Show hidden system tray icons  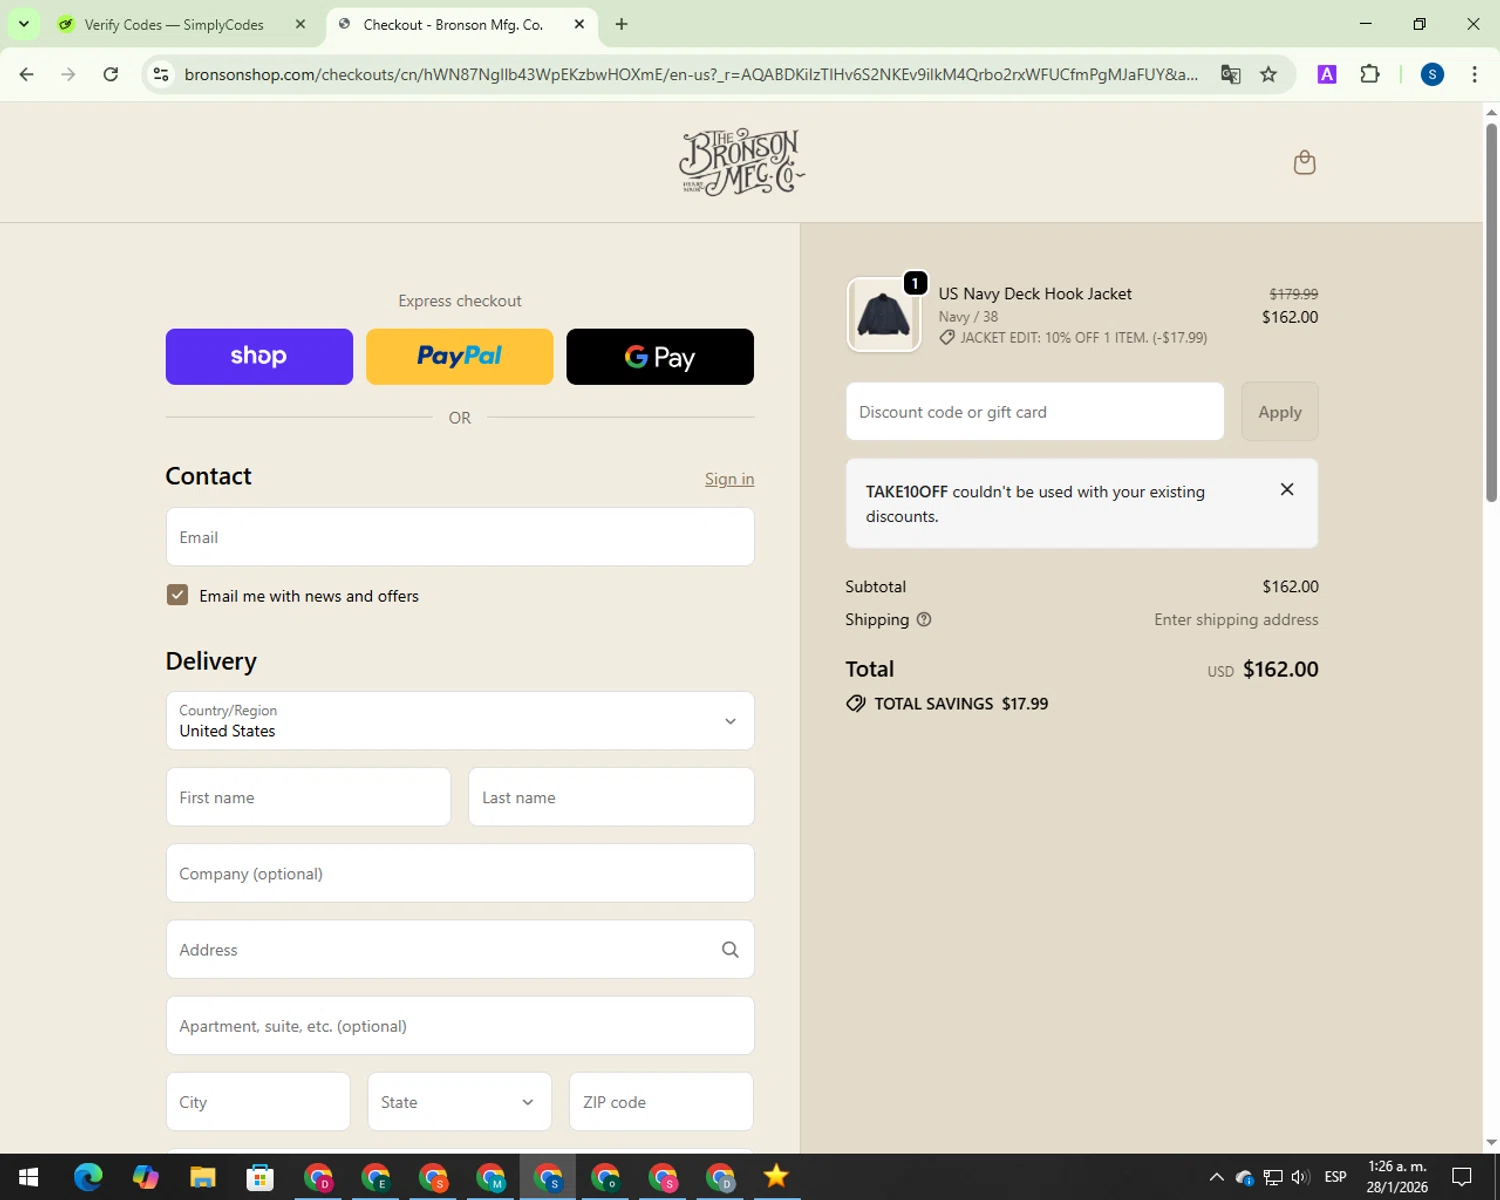point(1216,1177)
